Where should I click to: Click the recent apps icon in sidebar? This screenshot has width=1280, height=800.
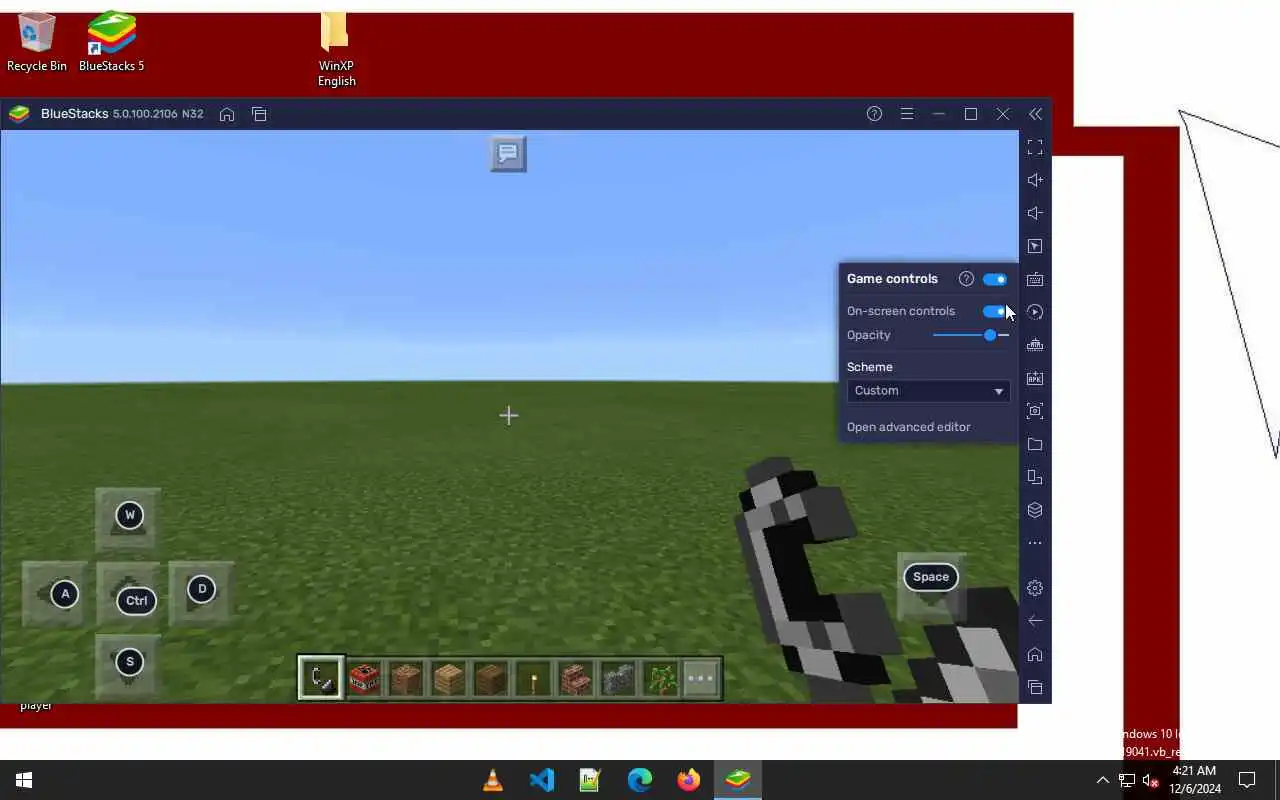(1035, 687)
